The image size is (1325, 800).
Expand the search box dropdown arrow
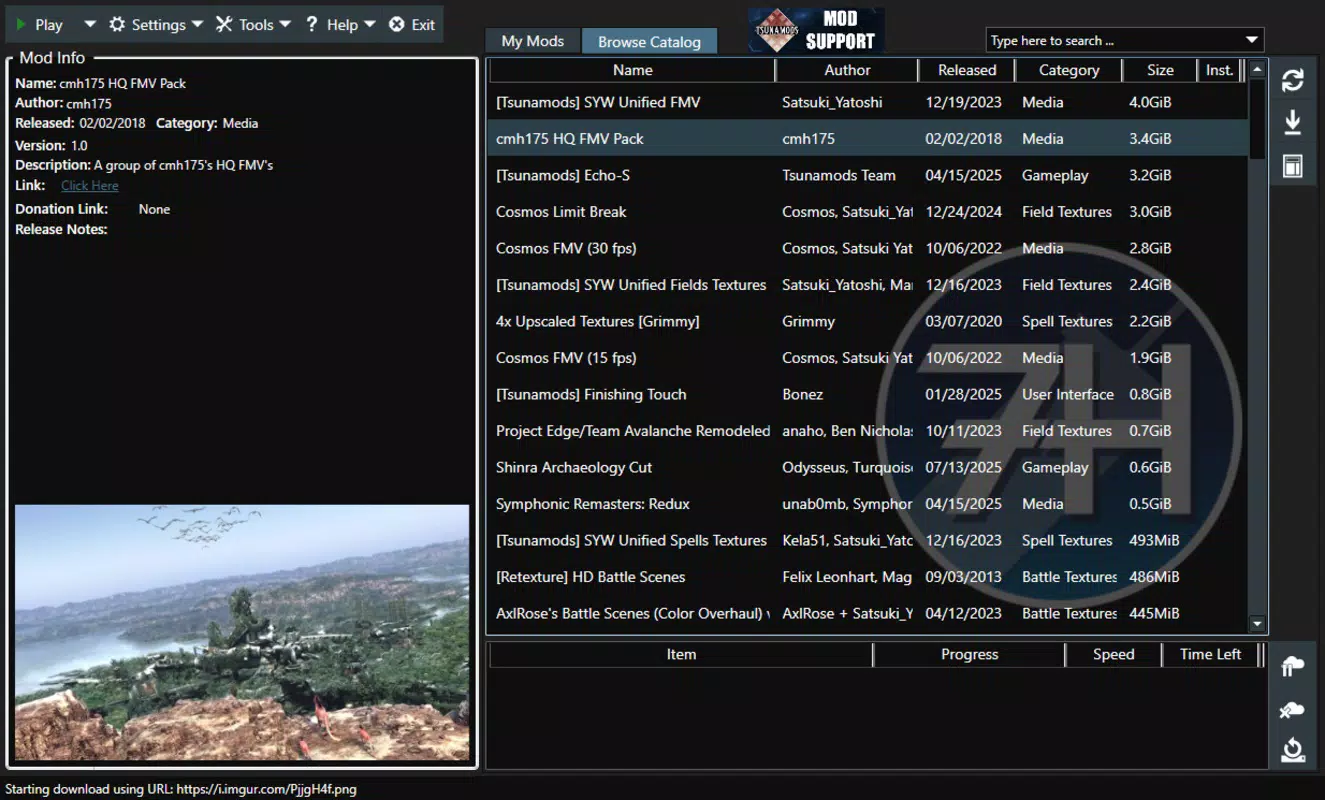tap(1252, 40)
